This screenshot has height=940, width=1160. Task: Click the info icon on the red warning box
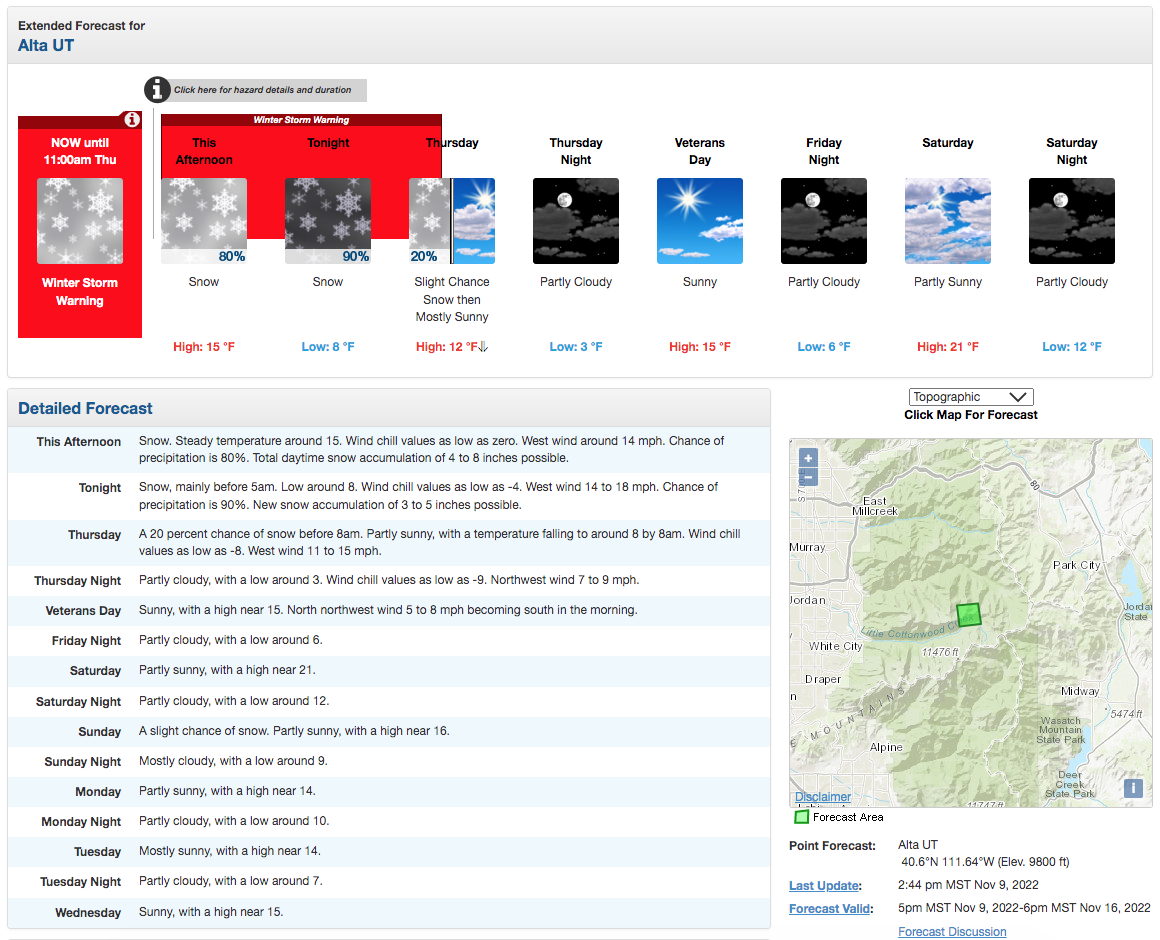point(132,119)
